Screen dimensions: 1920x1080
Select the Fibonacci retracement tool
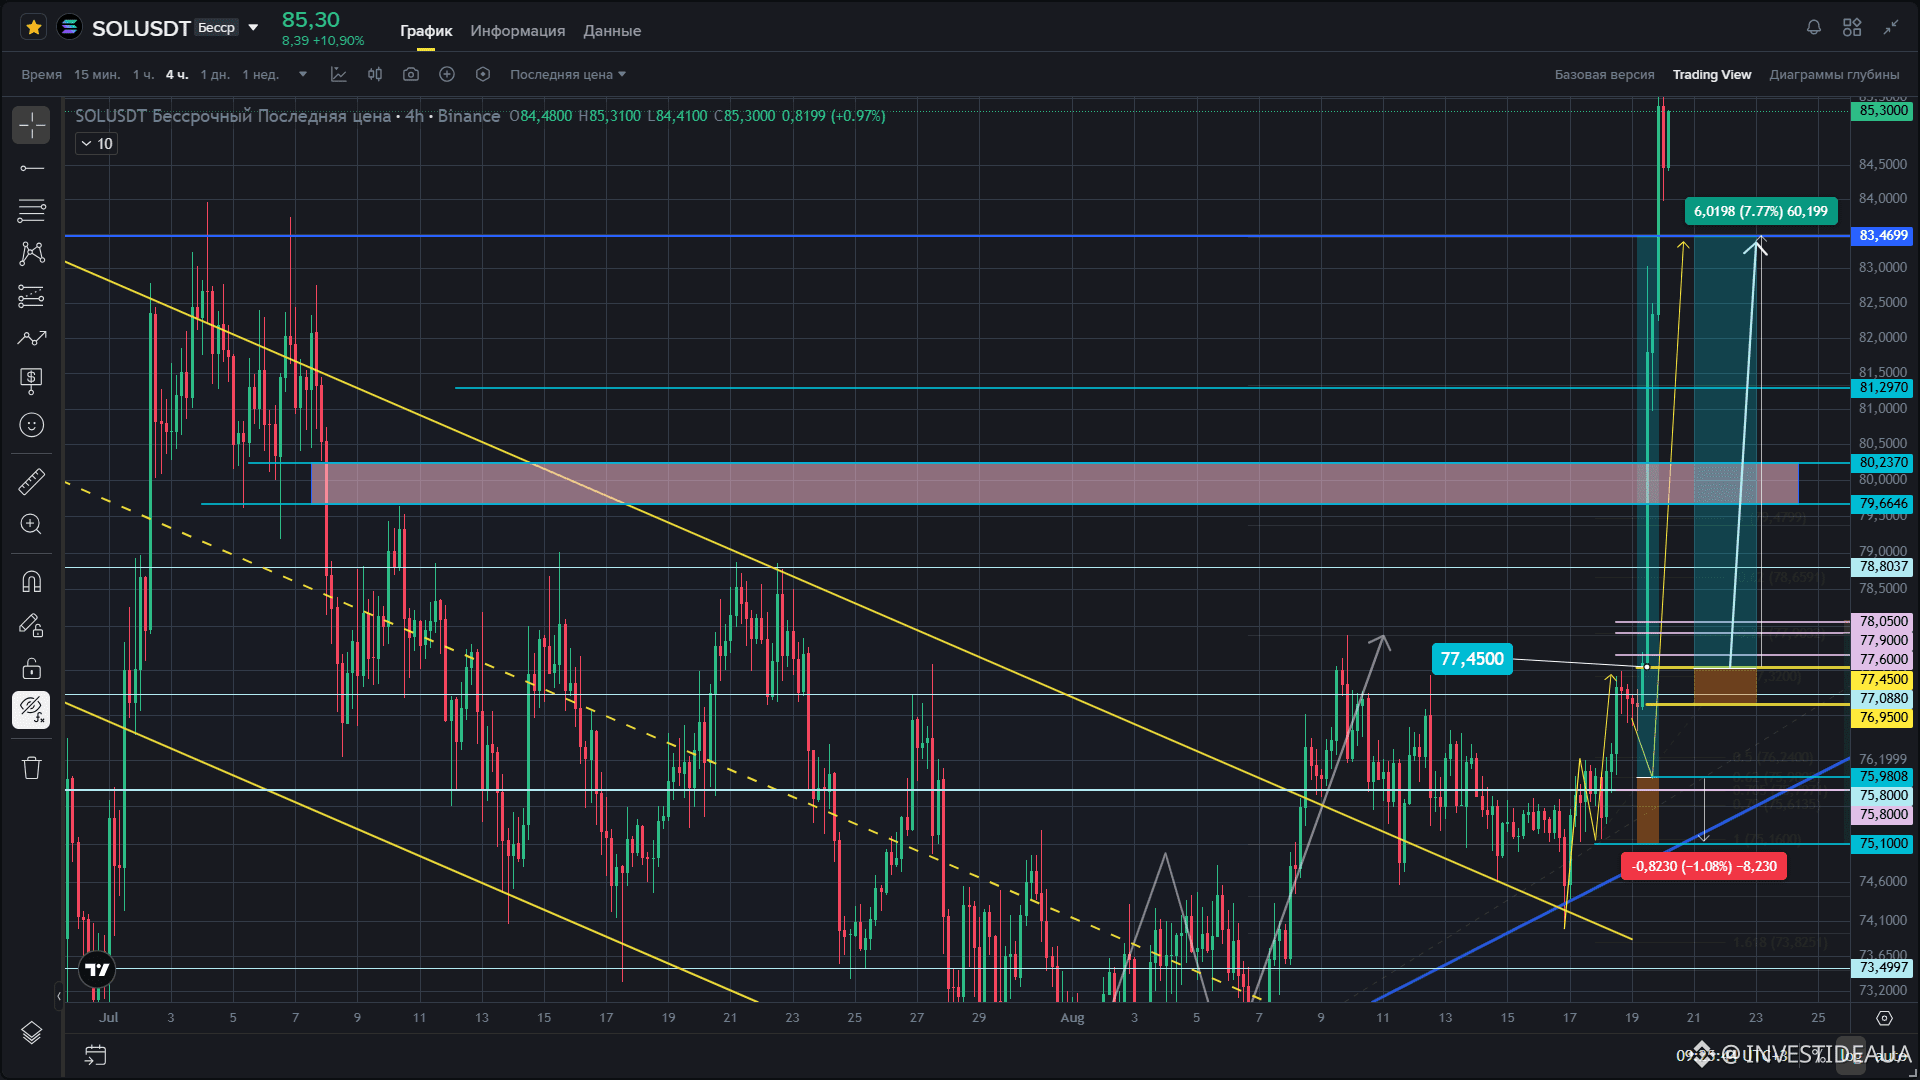coord(32,211)
